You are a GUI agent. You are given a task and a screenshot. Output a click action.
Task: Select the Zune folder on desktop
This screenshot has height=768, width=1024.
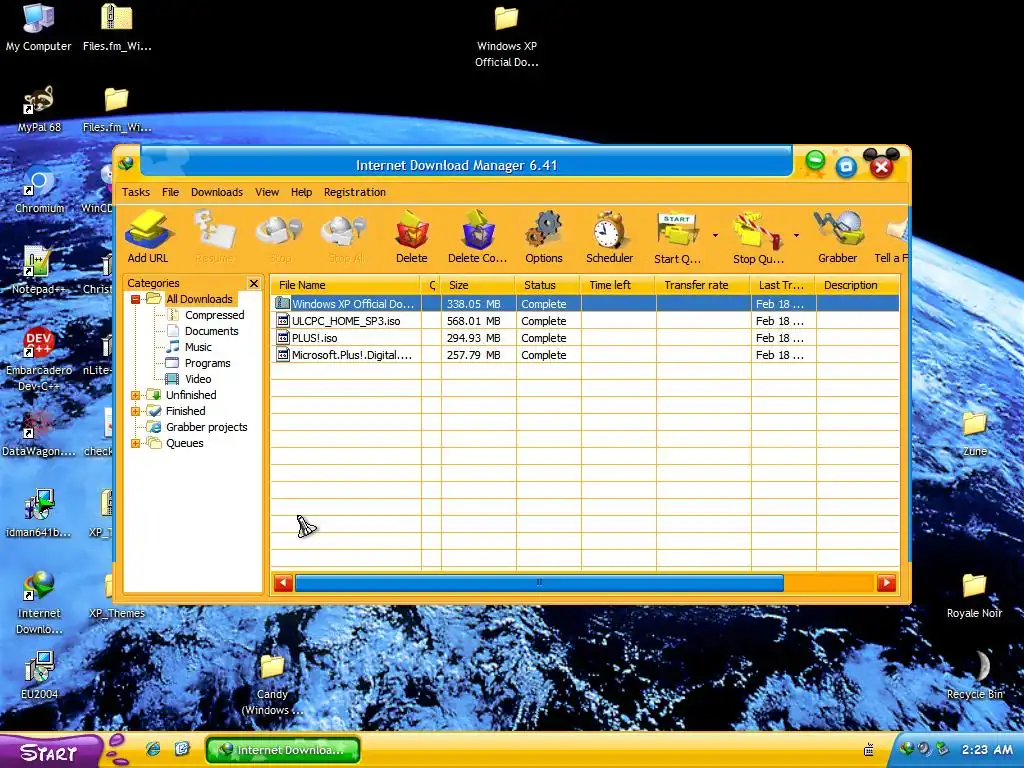pos(974,432)
